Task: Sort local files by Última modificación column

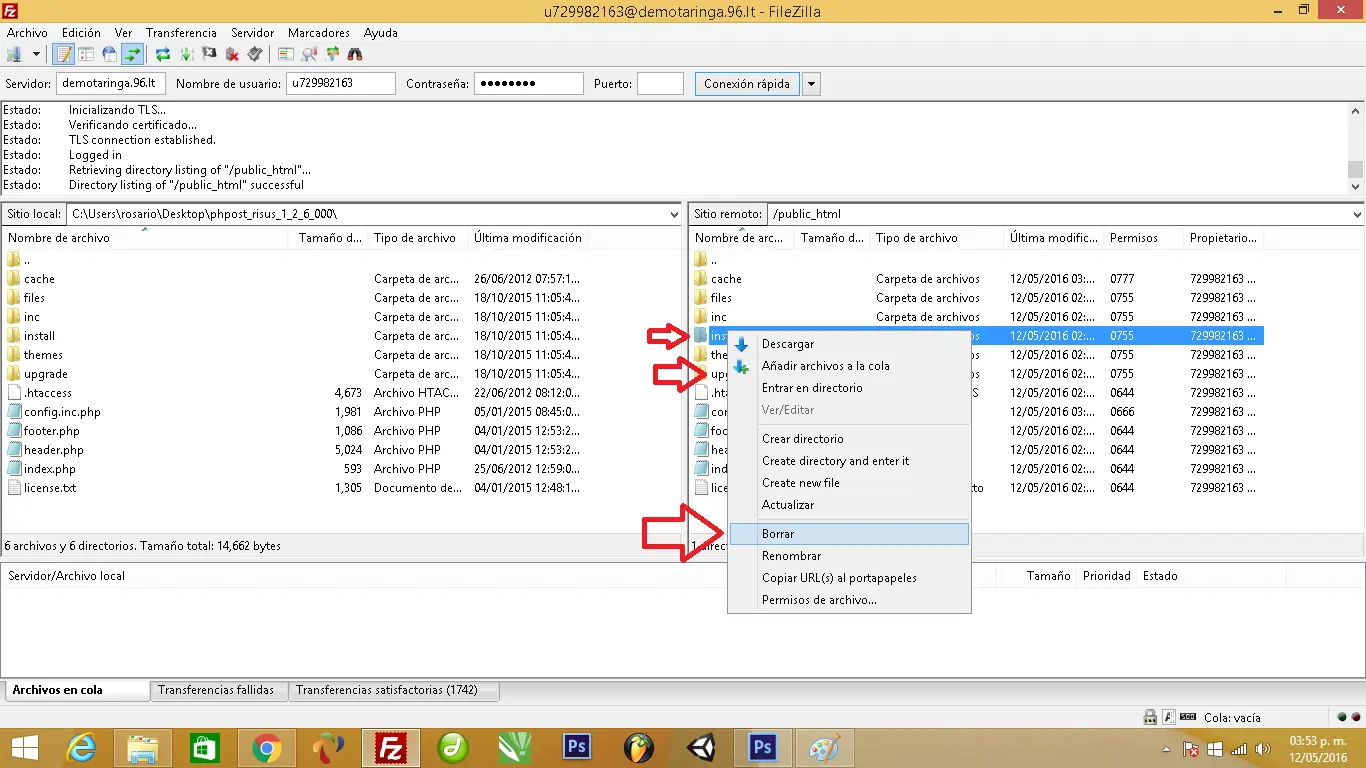Action: 528,238
